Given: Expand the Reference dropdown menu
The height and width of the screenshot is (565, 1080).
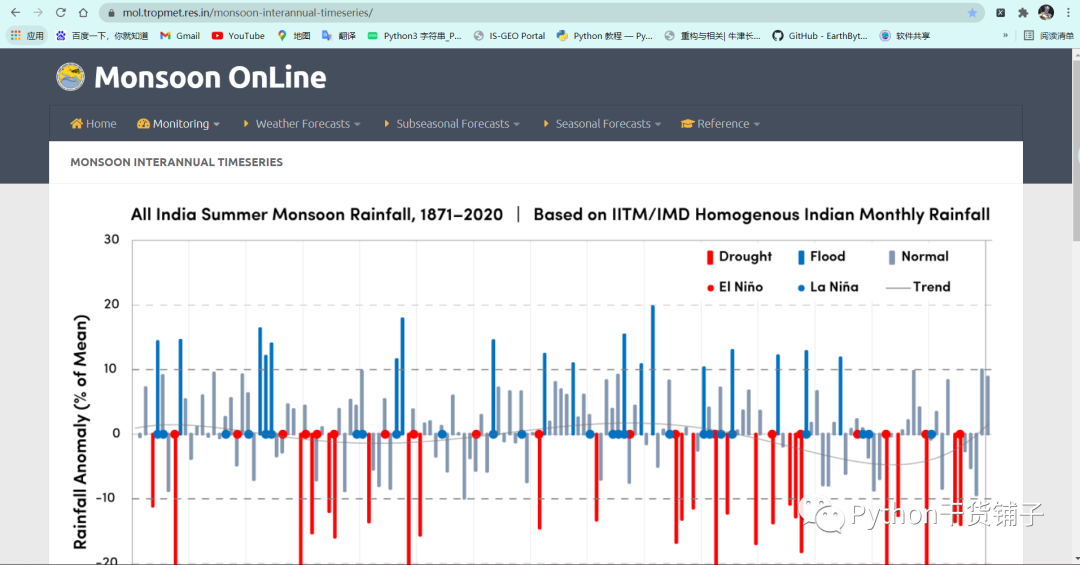Looking at the screenshot, I should (x=720, y=124).
